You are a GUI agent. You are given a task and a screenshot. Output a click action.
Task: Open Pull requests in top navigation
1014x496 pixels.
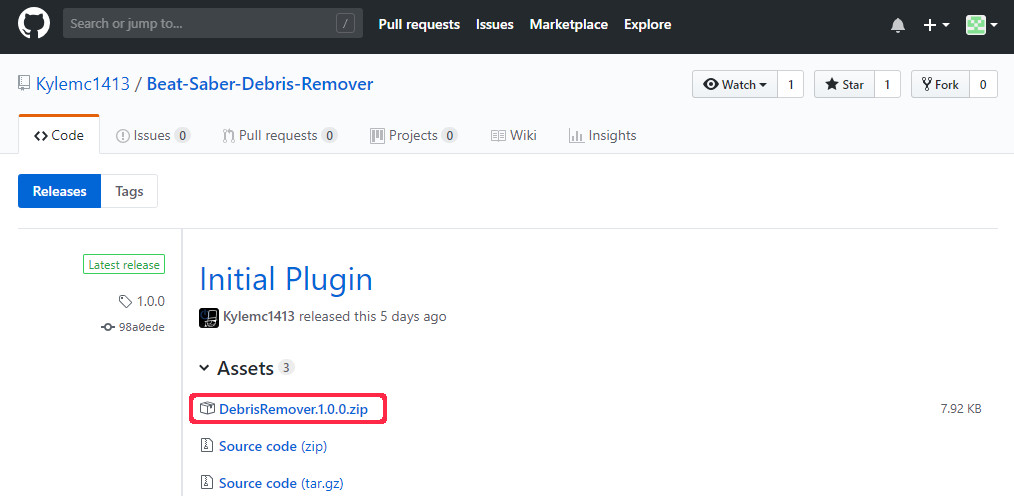point(419,25)
